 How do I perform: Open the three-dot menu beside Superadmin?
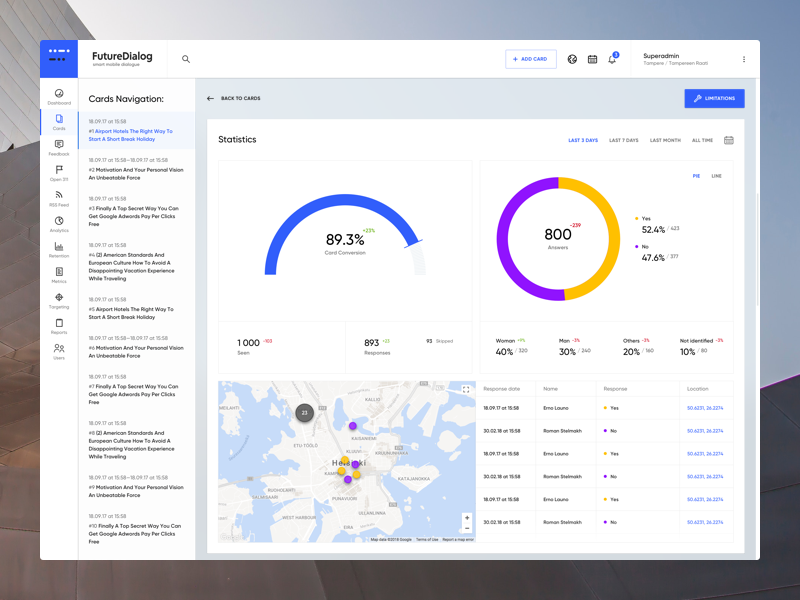click(x=744, y=59)
